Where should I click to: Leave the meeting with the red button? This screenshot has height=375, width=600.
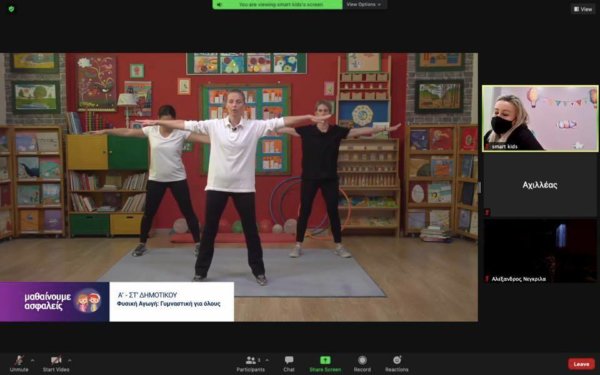click(581, 364)
